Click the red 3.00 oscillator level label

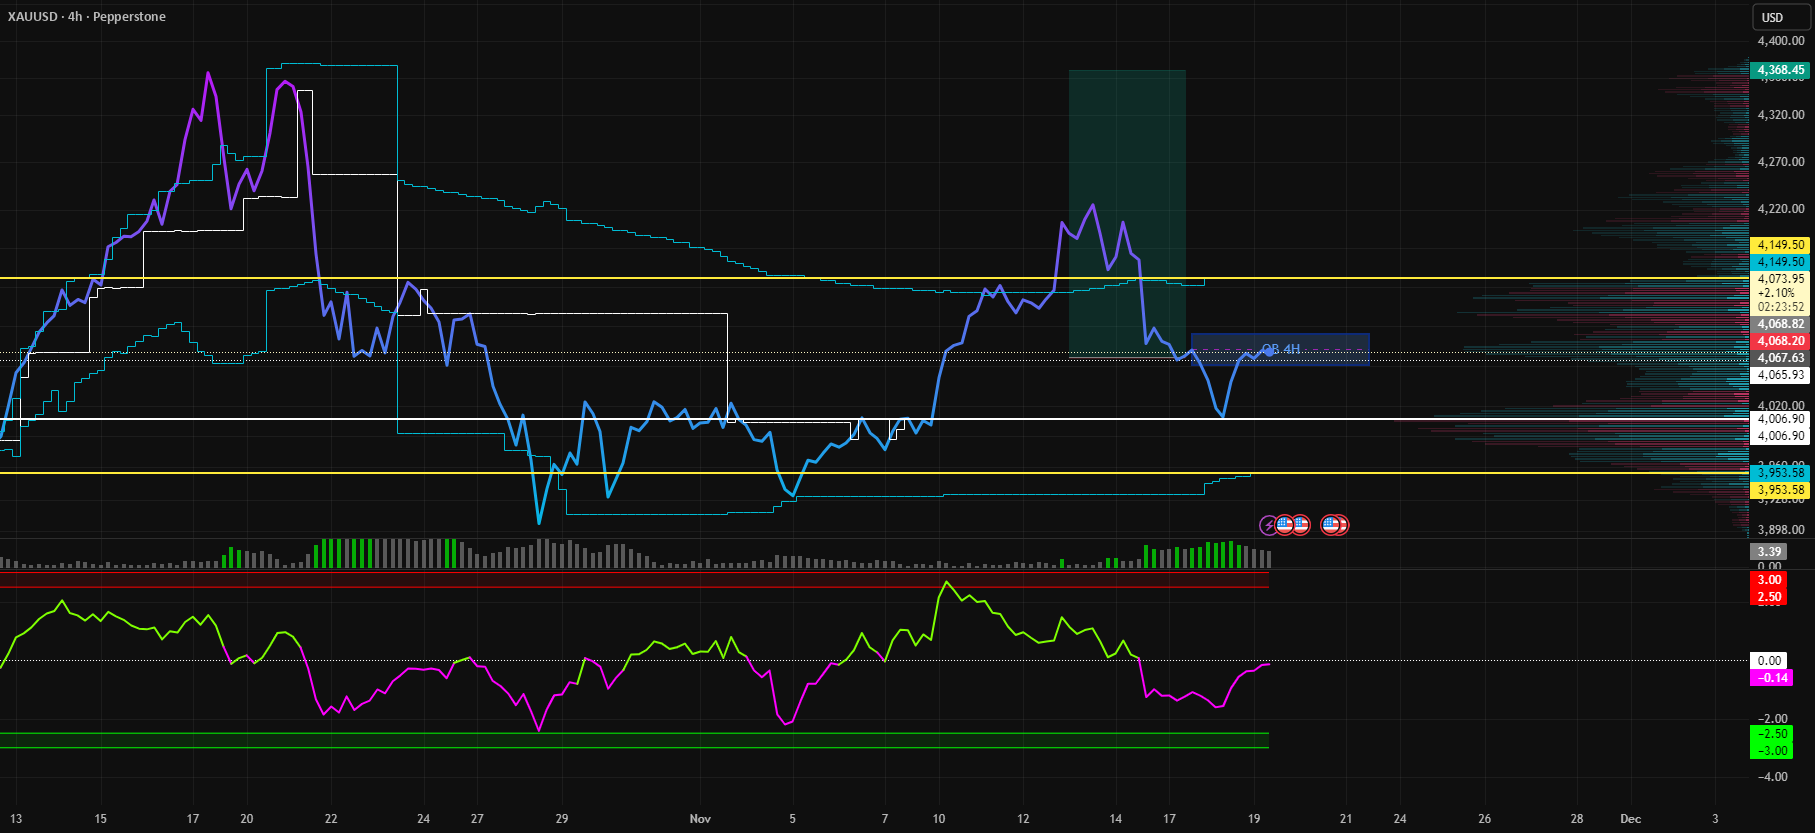point(1769,580)
